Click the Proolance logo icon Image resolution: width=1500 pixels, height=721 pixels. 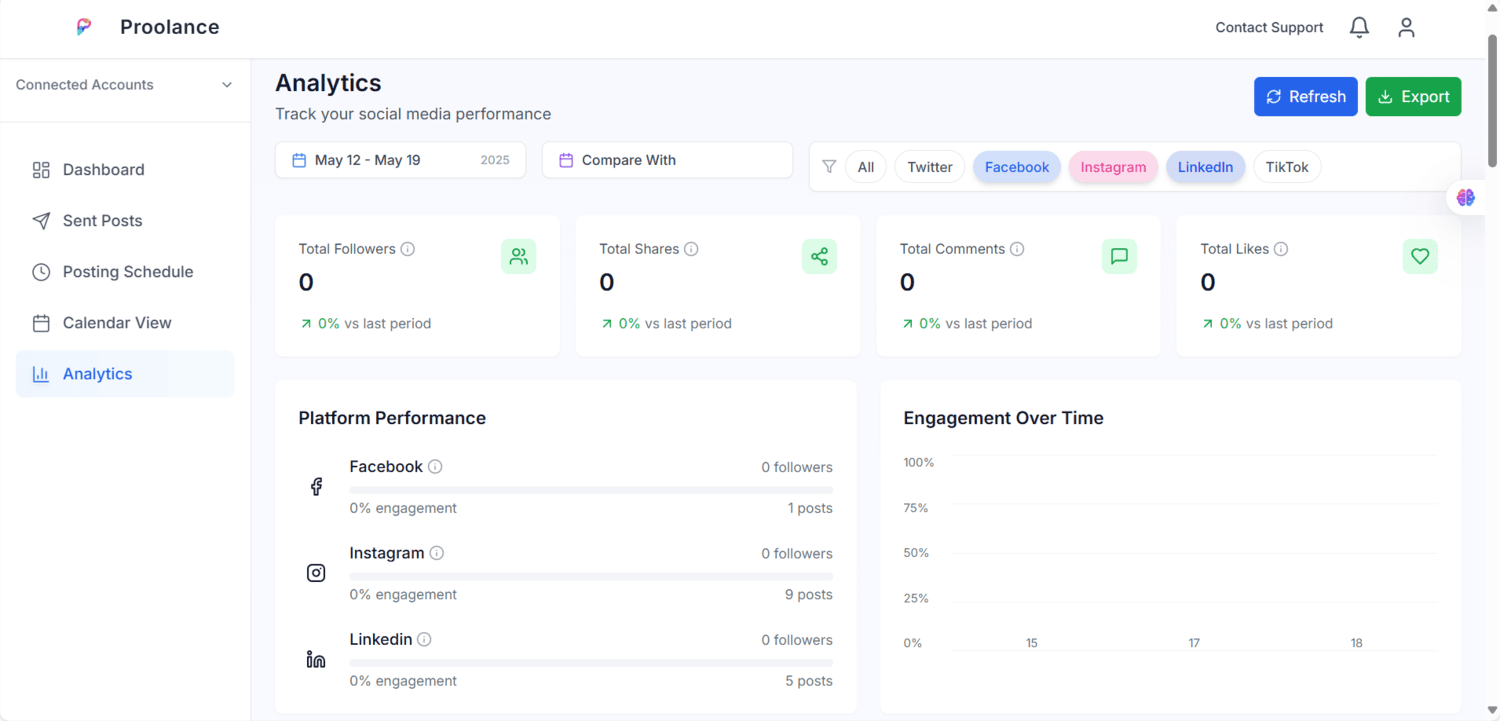84,27
